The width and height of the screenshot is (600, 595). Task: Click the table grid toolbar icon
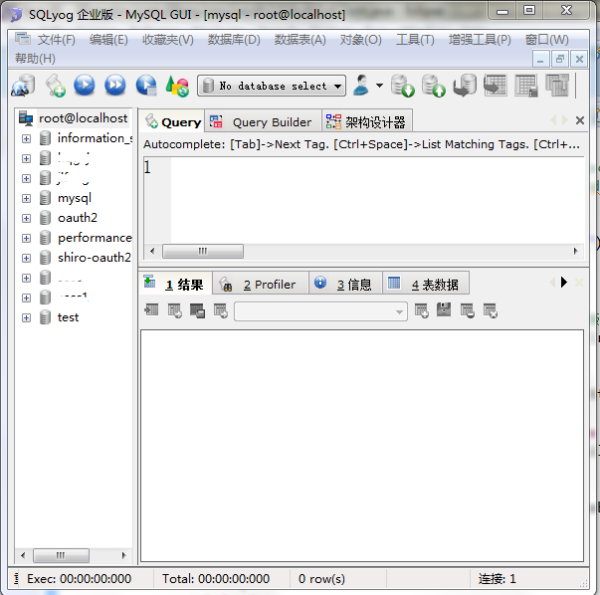(526, 85)
